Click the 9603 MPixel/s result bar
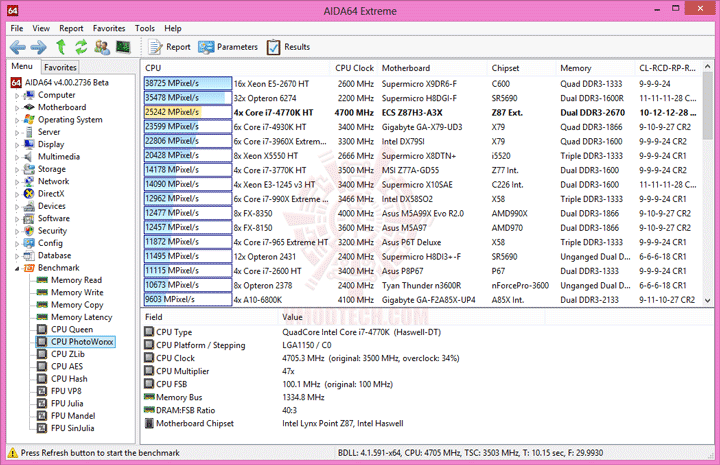 click(188, 299)
